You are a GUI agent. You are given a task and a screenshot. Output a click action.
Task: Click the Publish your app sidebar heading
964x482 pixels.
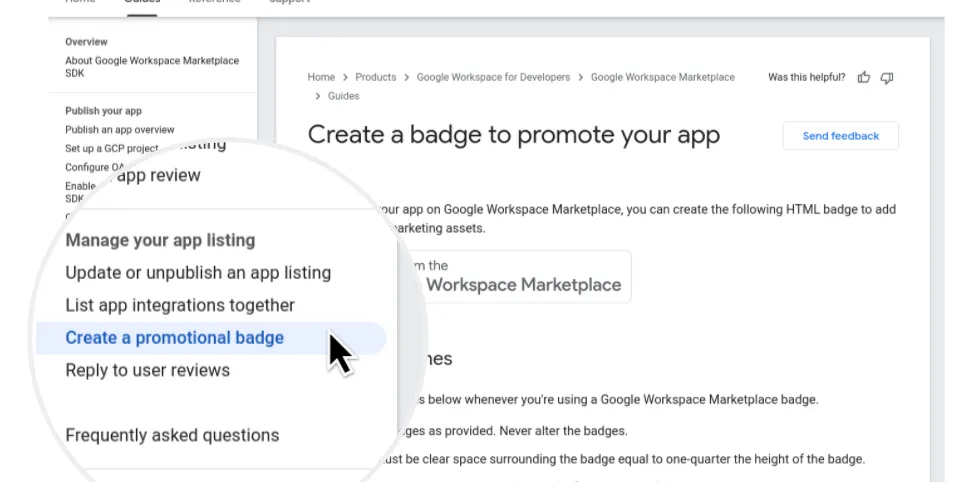(103, 111)
